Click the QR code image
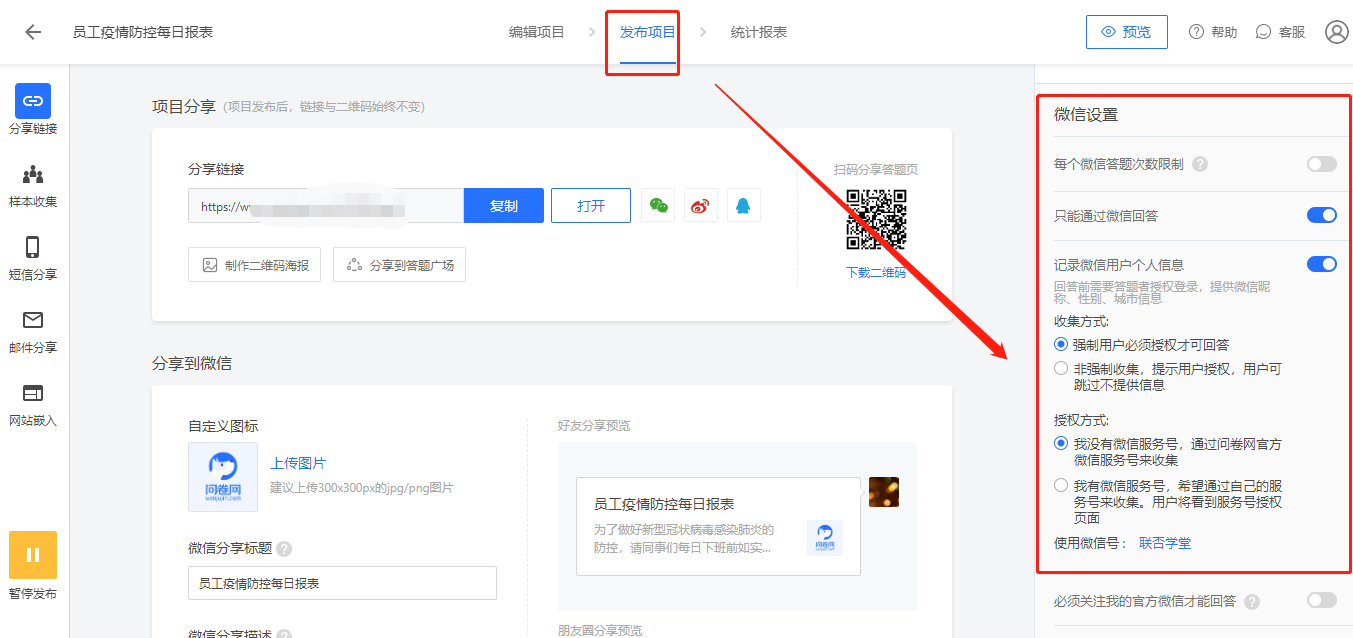Screen dimensions: 1353x638 tap(876, 219)
